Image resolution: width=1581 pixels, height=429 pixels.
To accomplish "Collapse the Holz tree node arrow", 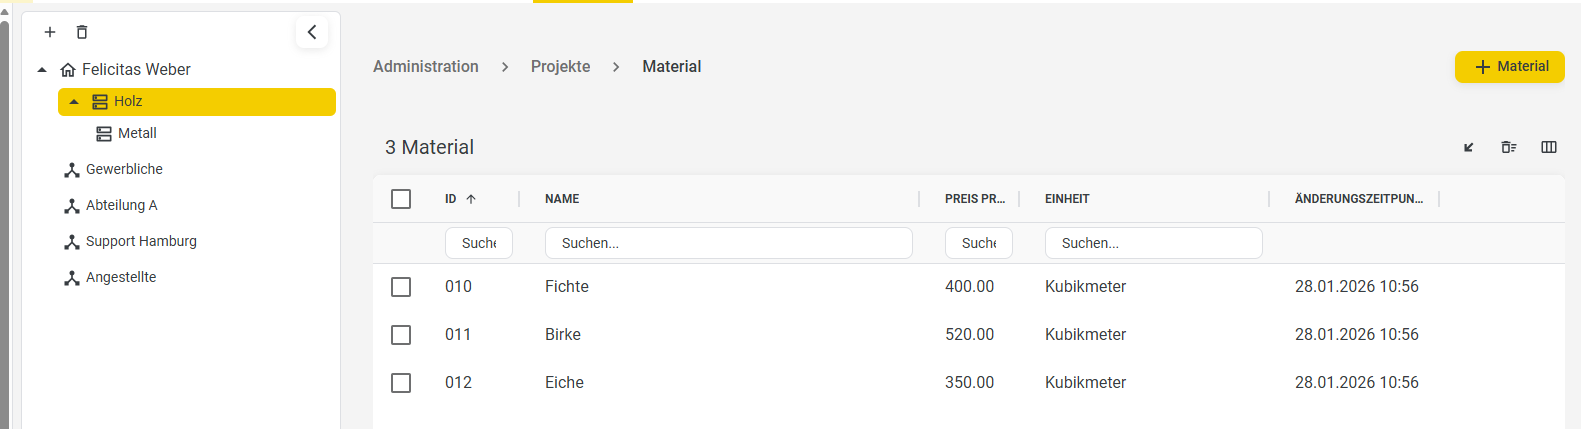I will [x=74, y=102].
